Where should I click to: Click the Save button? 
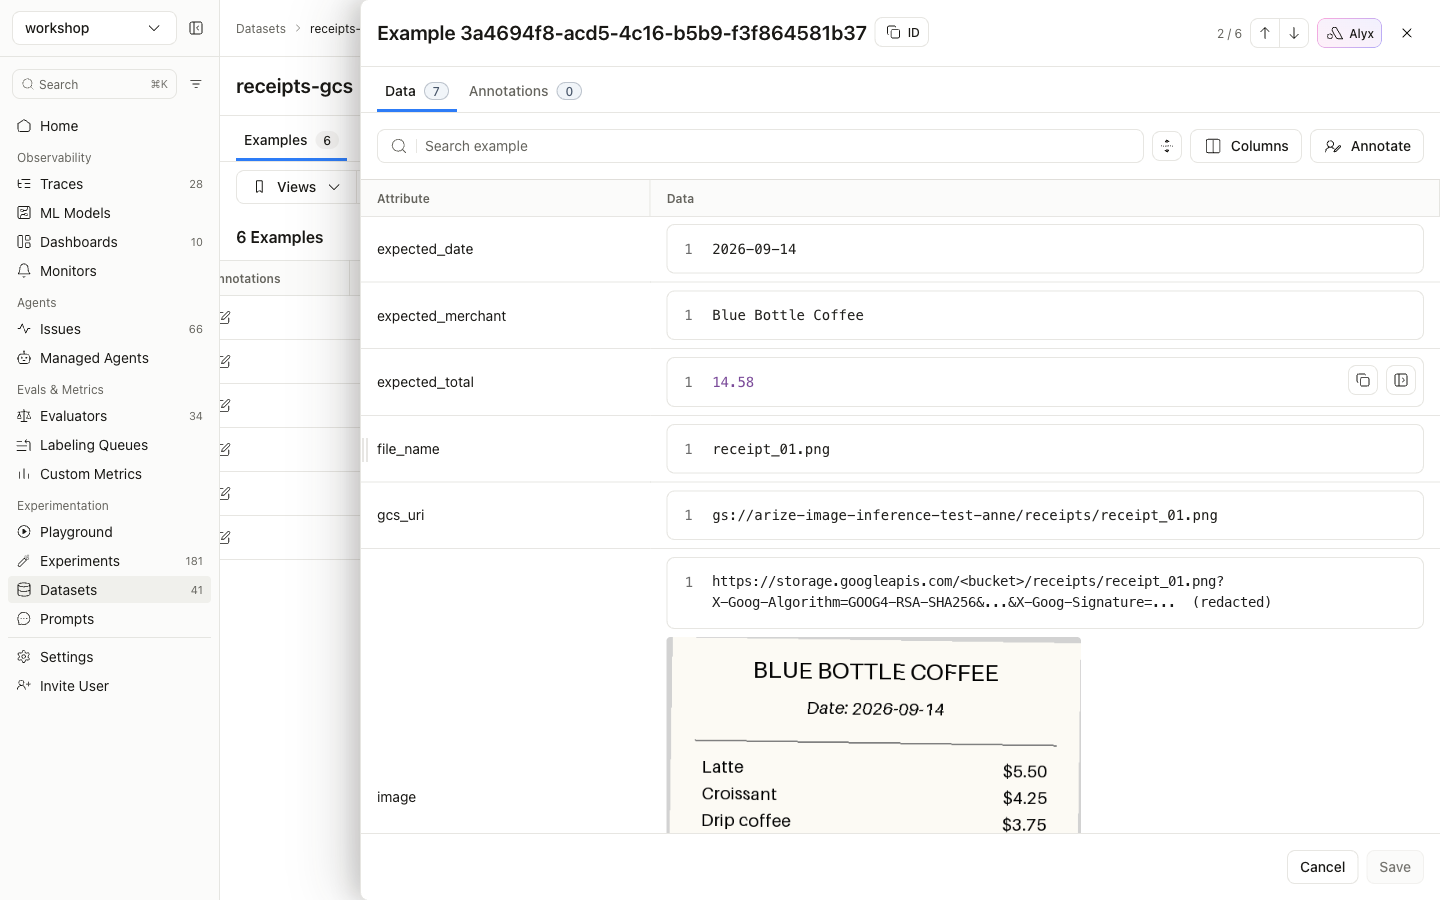coord(1395,867)
